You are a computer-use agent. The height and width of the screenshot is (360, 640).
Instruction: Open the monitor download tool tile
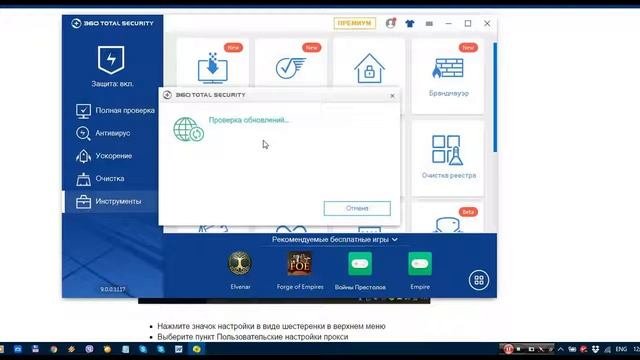coord(213,63)
